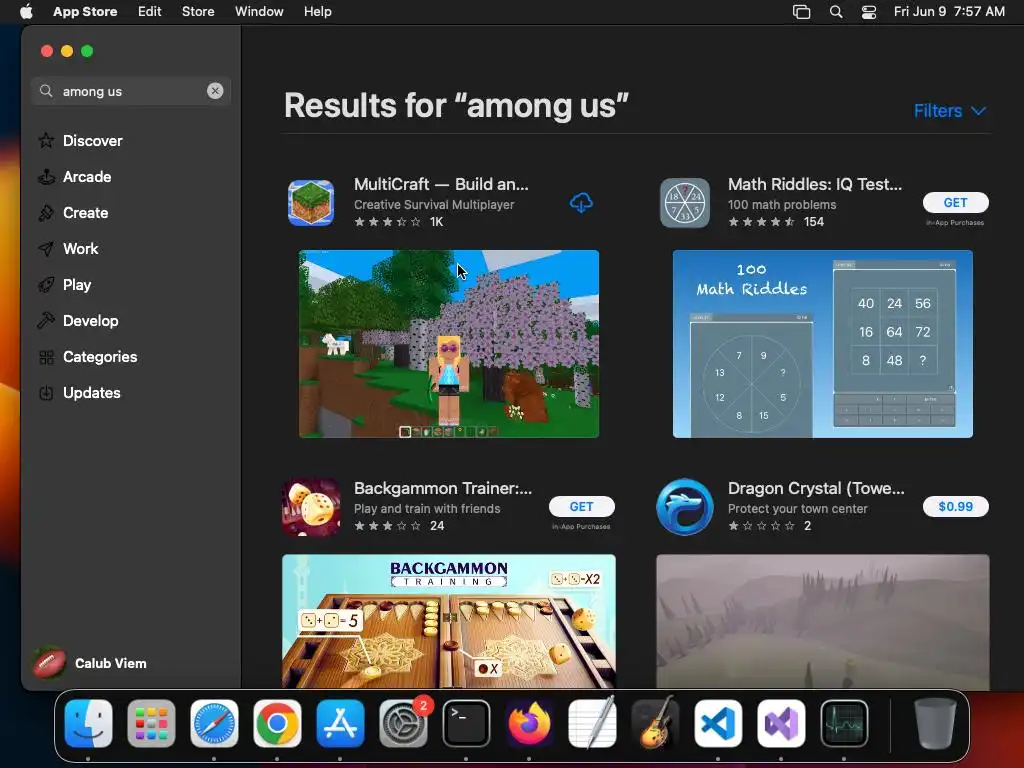Open Launchpad from the dock
The image size is (1024, 768).
click(x=152, y=724)
